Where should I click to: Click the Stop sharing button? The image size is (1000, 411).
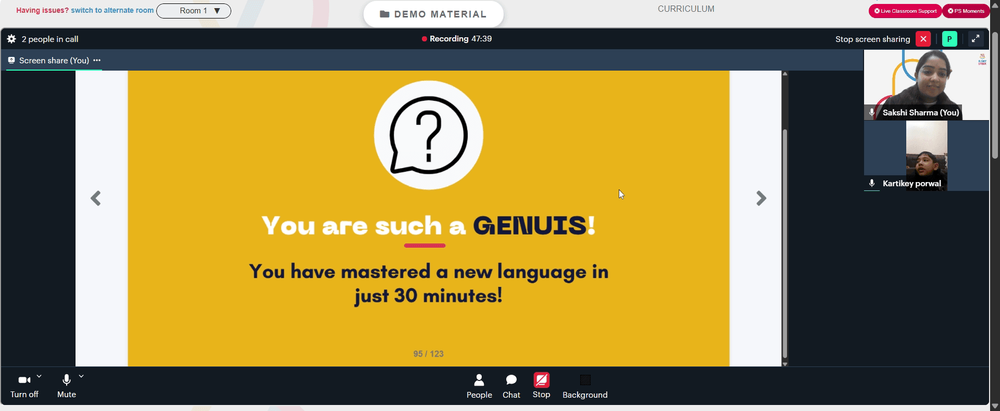coord(541,386)
